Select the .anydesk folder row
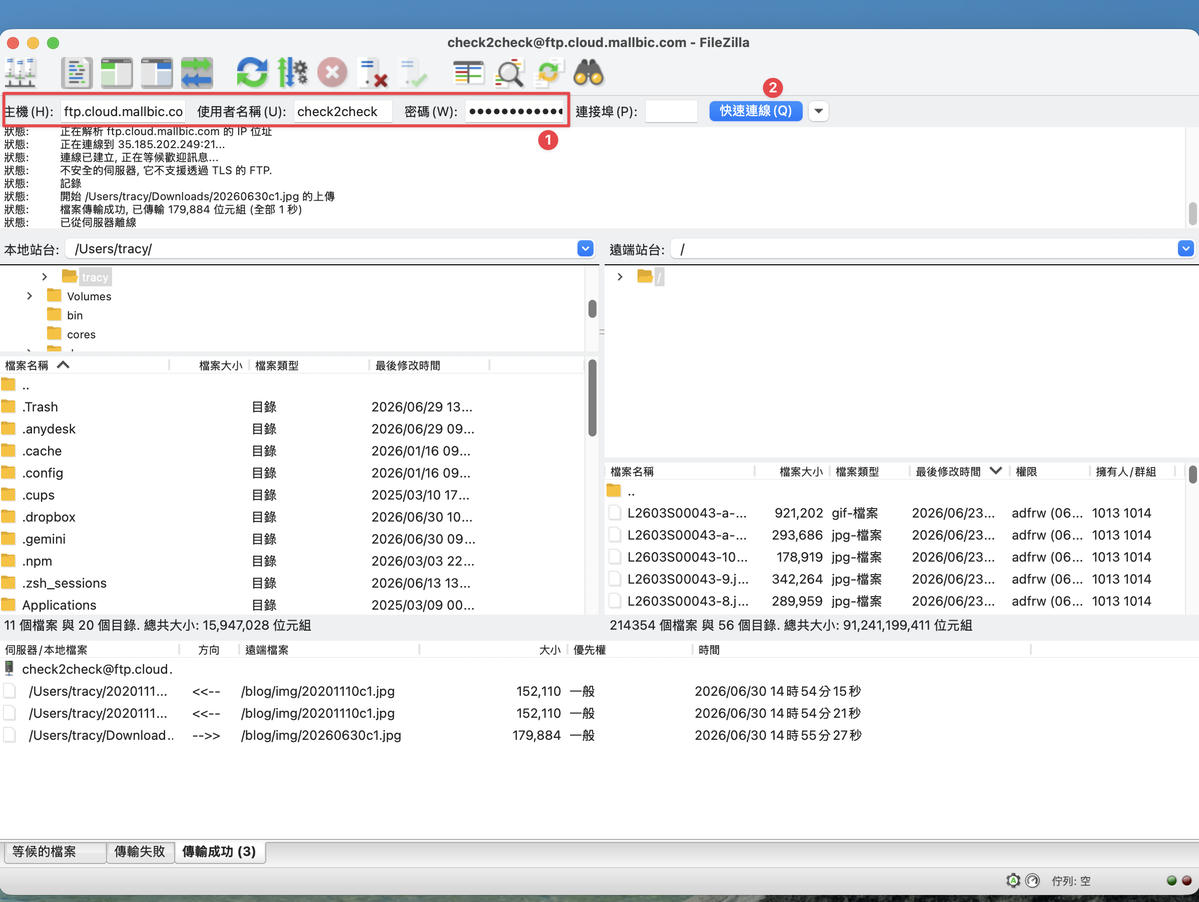 point(292,429)
